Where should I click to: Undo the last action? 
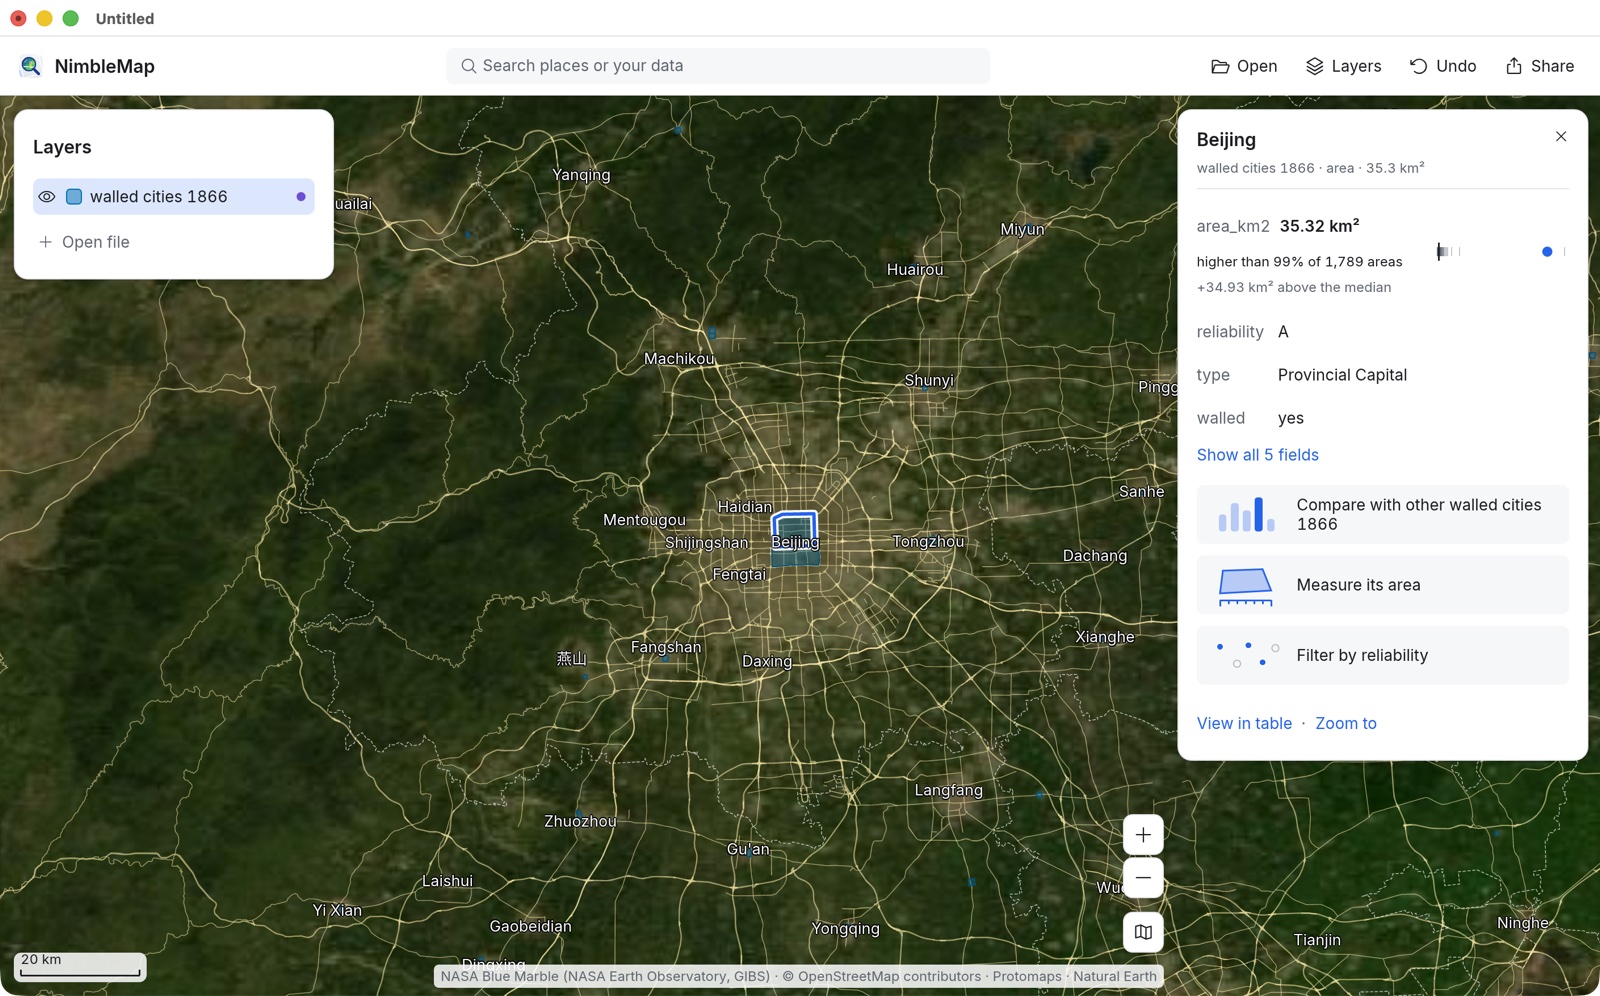[x=1443, y=66]
